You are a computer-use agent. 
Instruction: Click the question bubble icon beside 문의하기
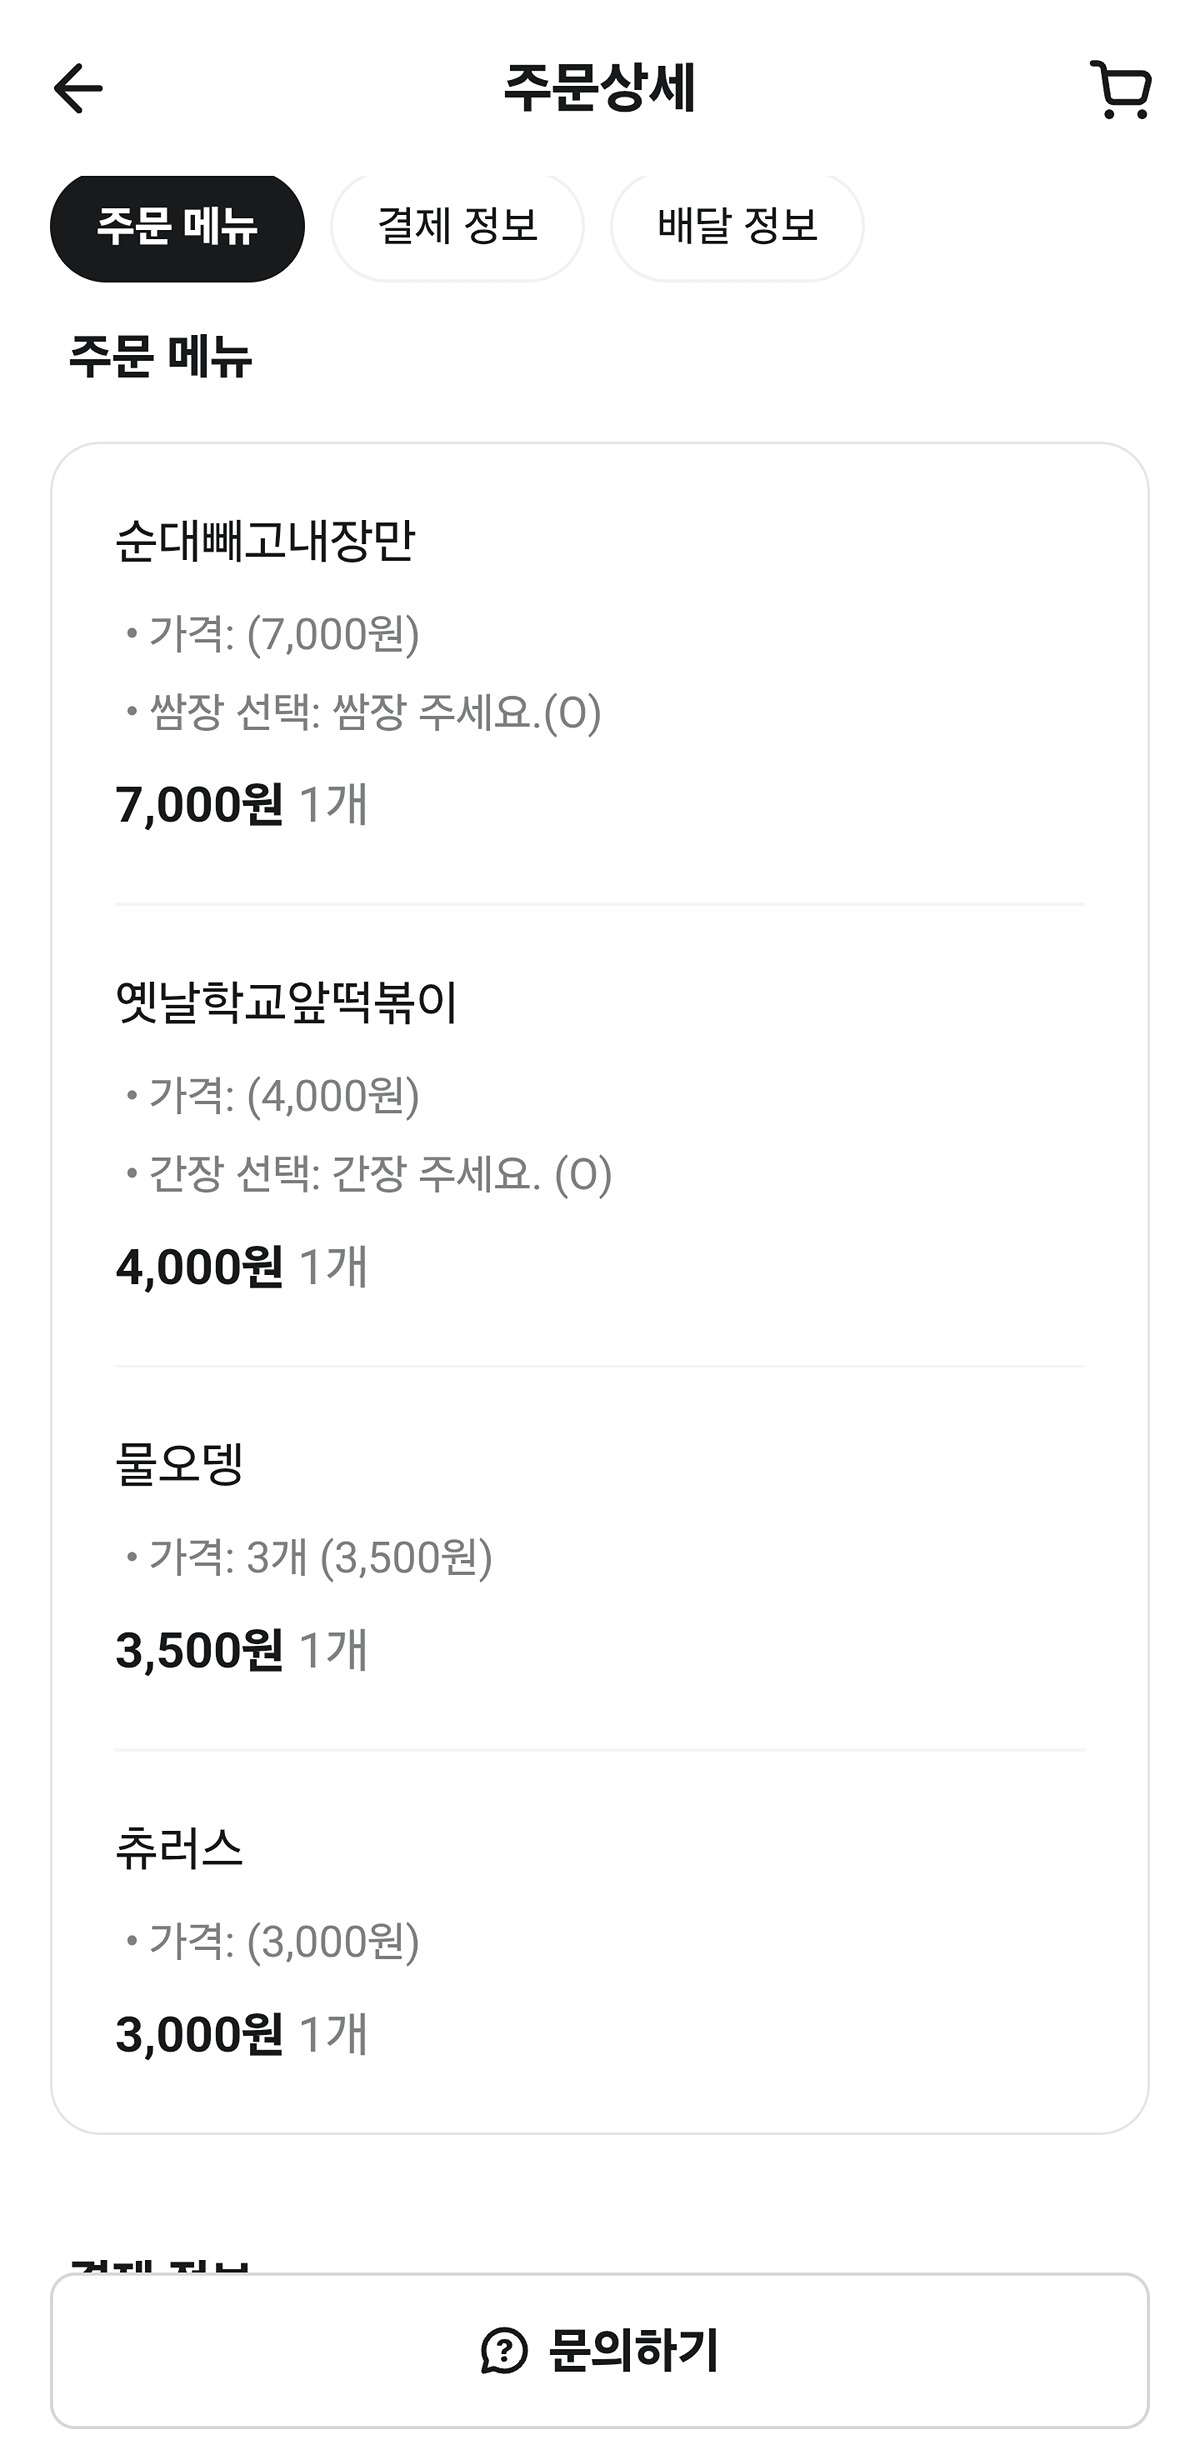pyautogui.click(x=504, y=2351)
